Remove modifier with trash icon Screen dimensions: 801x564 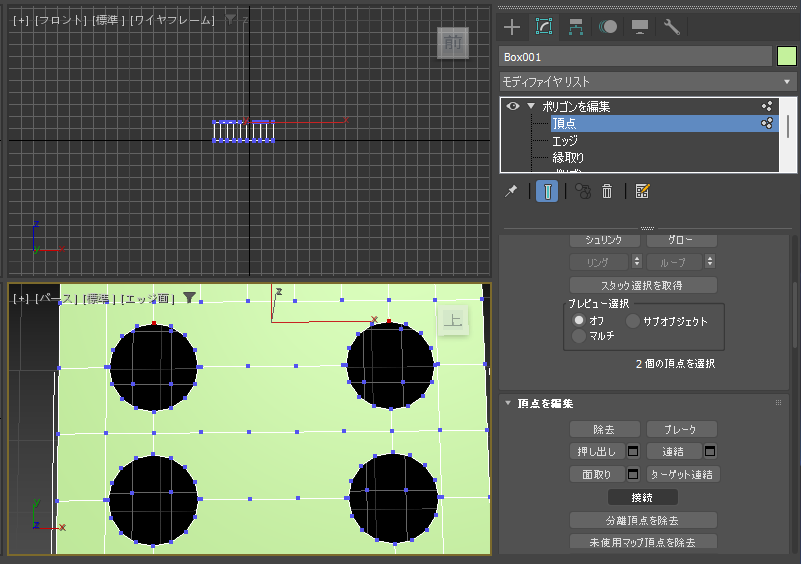(607, 192)
